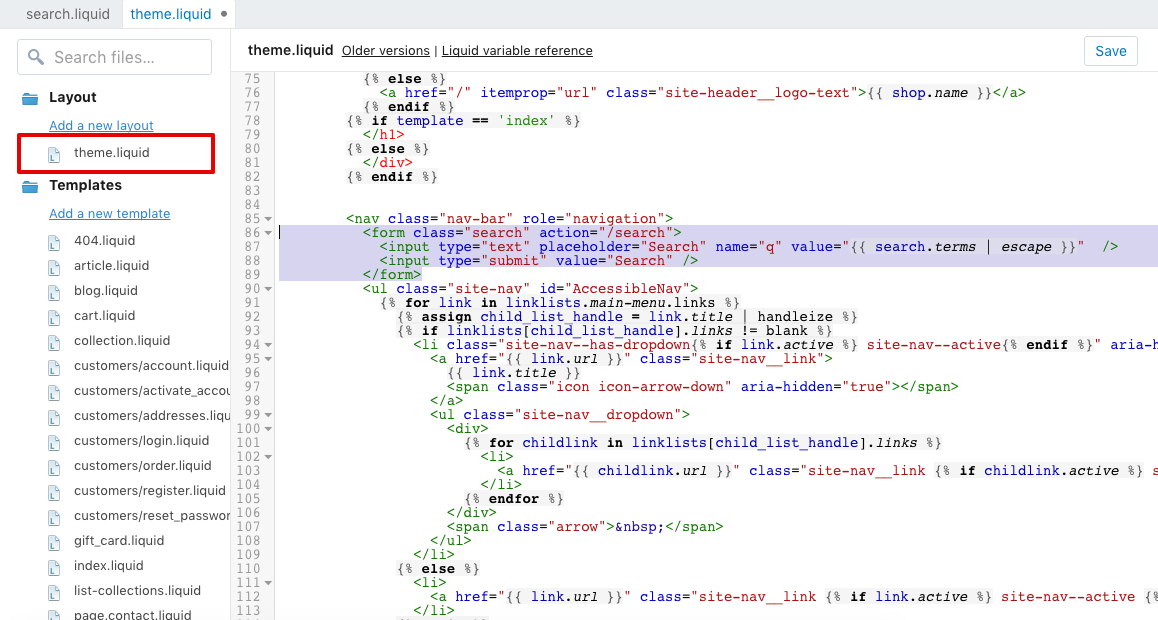Collapse code fold at line 102
1158x620 pixels.
[268, 458]
